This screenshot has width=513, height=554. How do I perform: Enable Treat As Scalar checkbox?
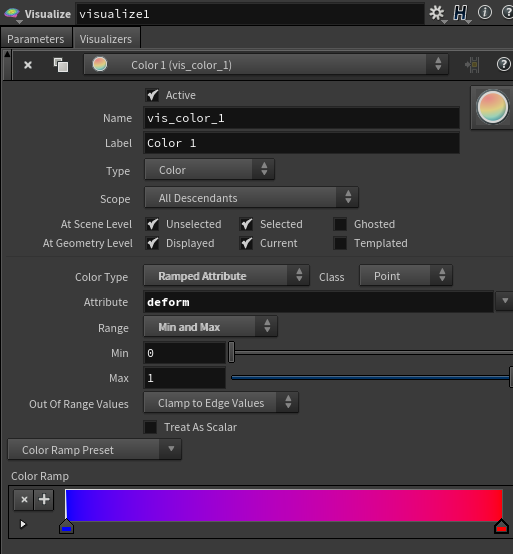pyautogui.click(x=150, y=427)
